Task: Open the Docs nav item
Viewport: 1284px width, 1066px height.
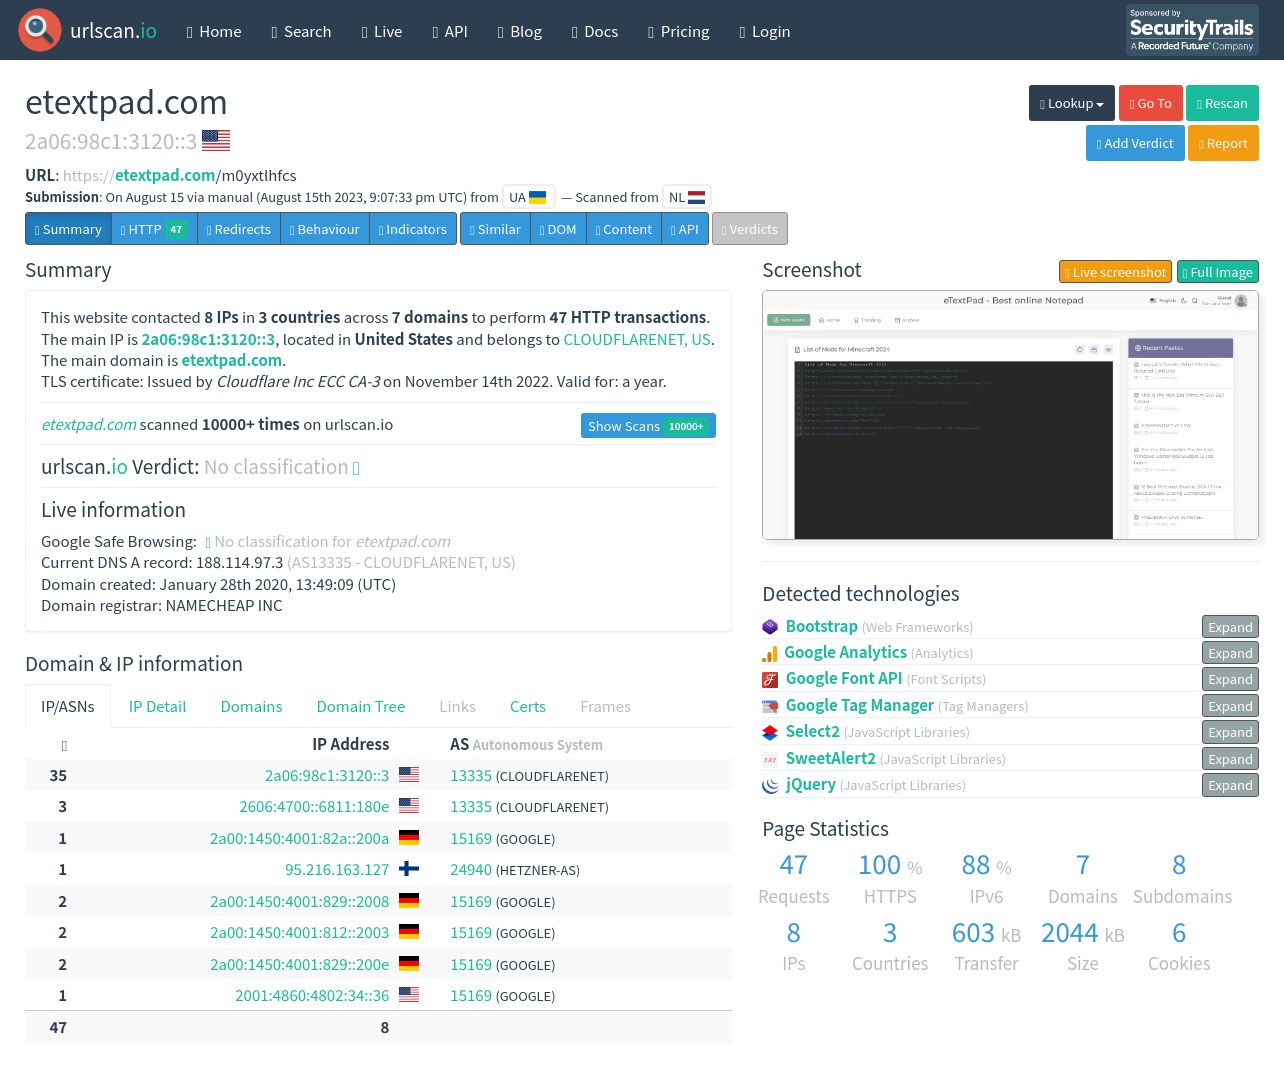Action: click(x=595, y=31)
